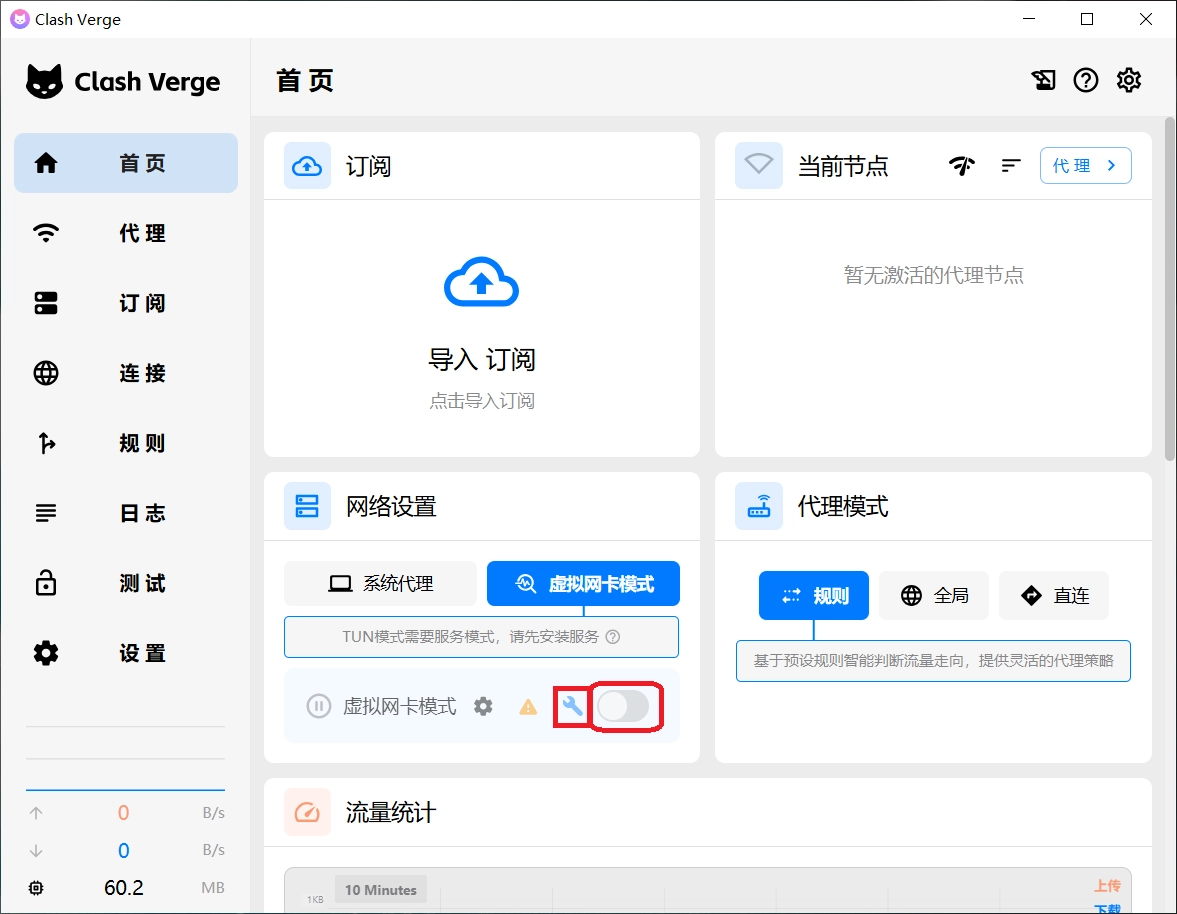Click TUN模式需要服务模式 notice text
Screen dimensions: 1177x914
pos(471,636)
